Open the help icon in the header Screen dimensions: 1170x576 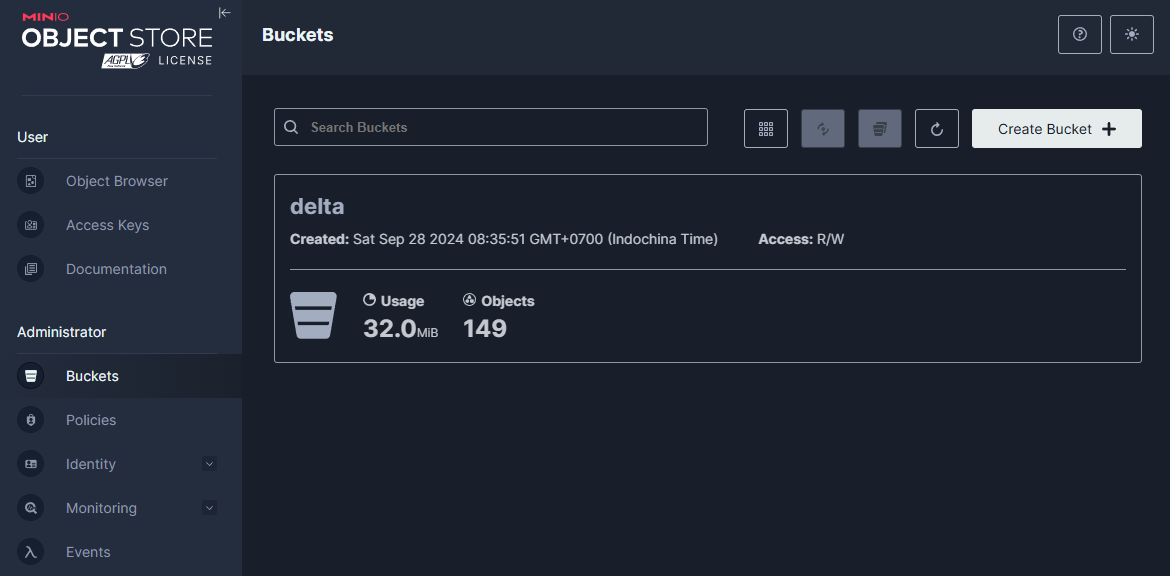(x=1080, y=34)
